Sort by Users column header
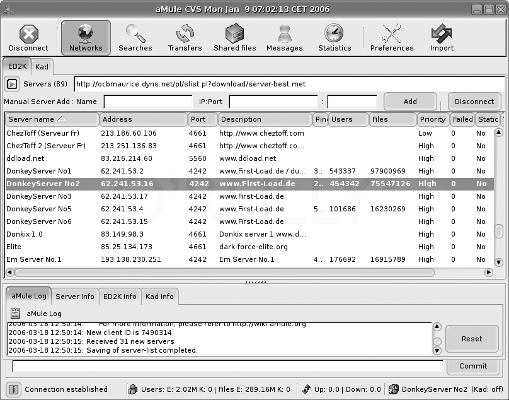The image size is (509, 400). pos(348,119)
